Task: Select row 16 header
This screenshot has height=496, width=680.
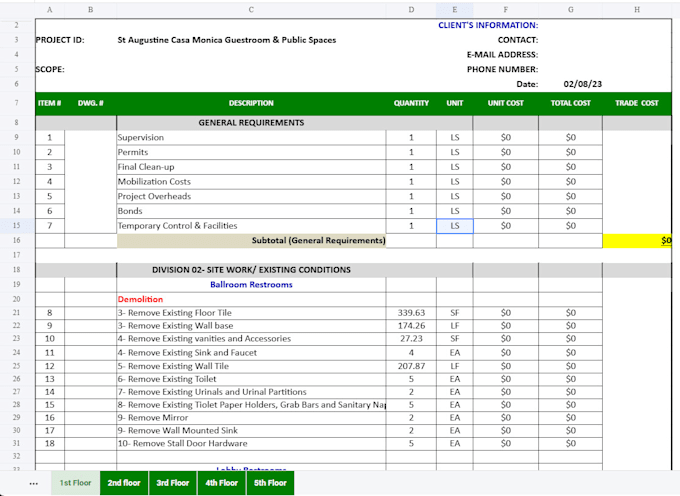Action: click(x=16, y=240)
